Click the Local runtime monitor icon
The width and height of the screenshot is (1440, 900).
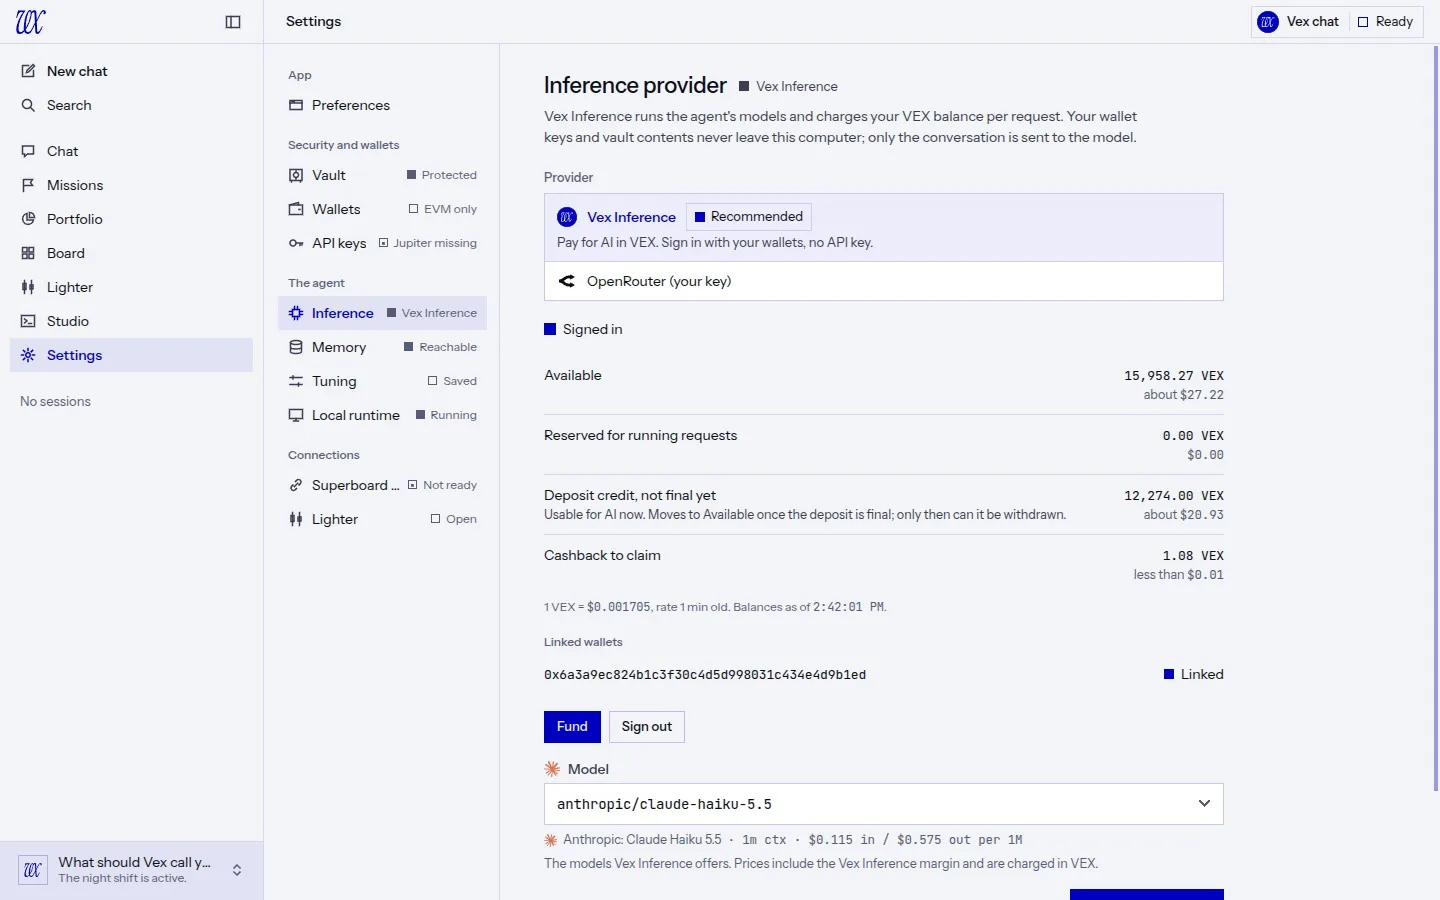pos(296,415)
